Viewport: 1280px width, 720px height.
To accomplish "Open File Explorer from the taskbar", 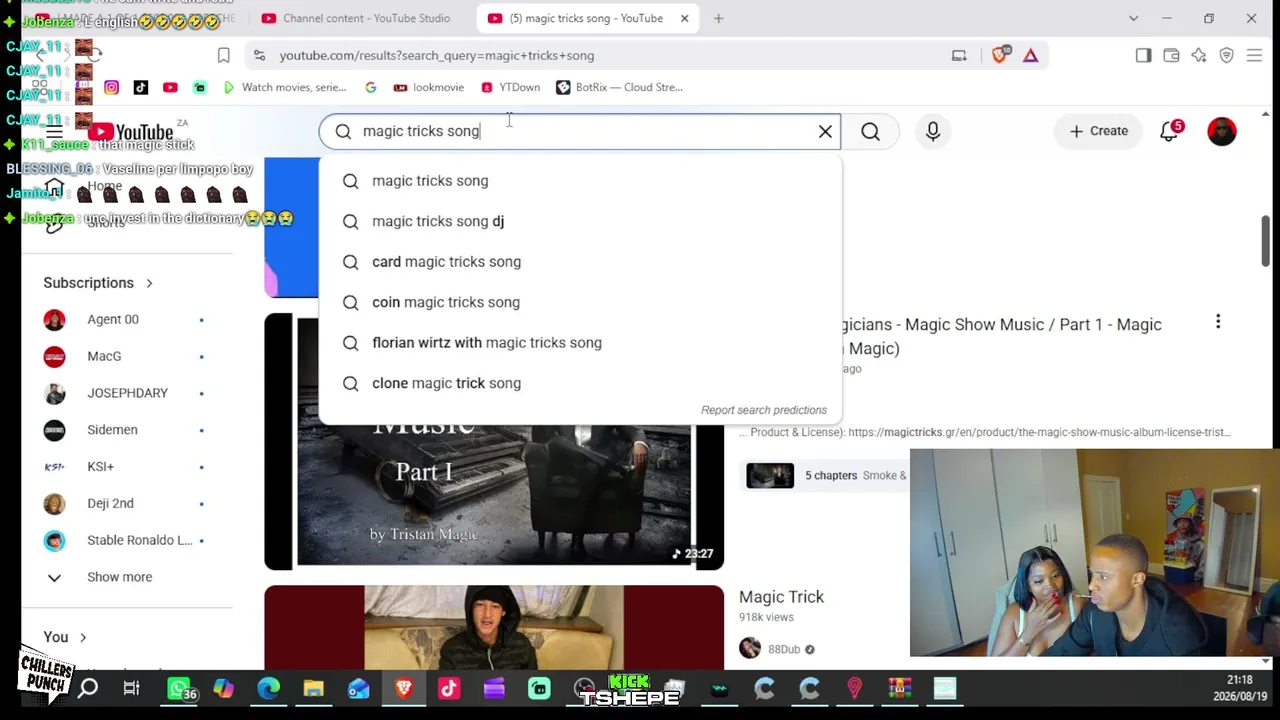I will (x=313, y=688).
